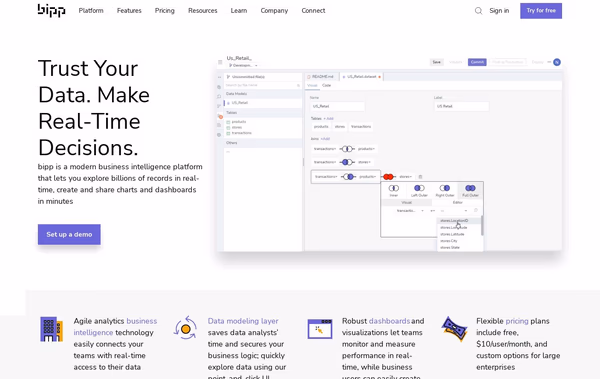This screenshot has height=379, width=600.
Task: Open the Connect menu
Action: (313, 11)
